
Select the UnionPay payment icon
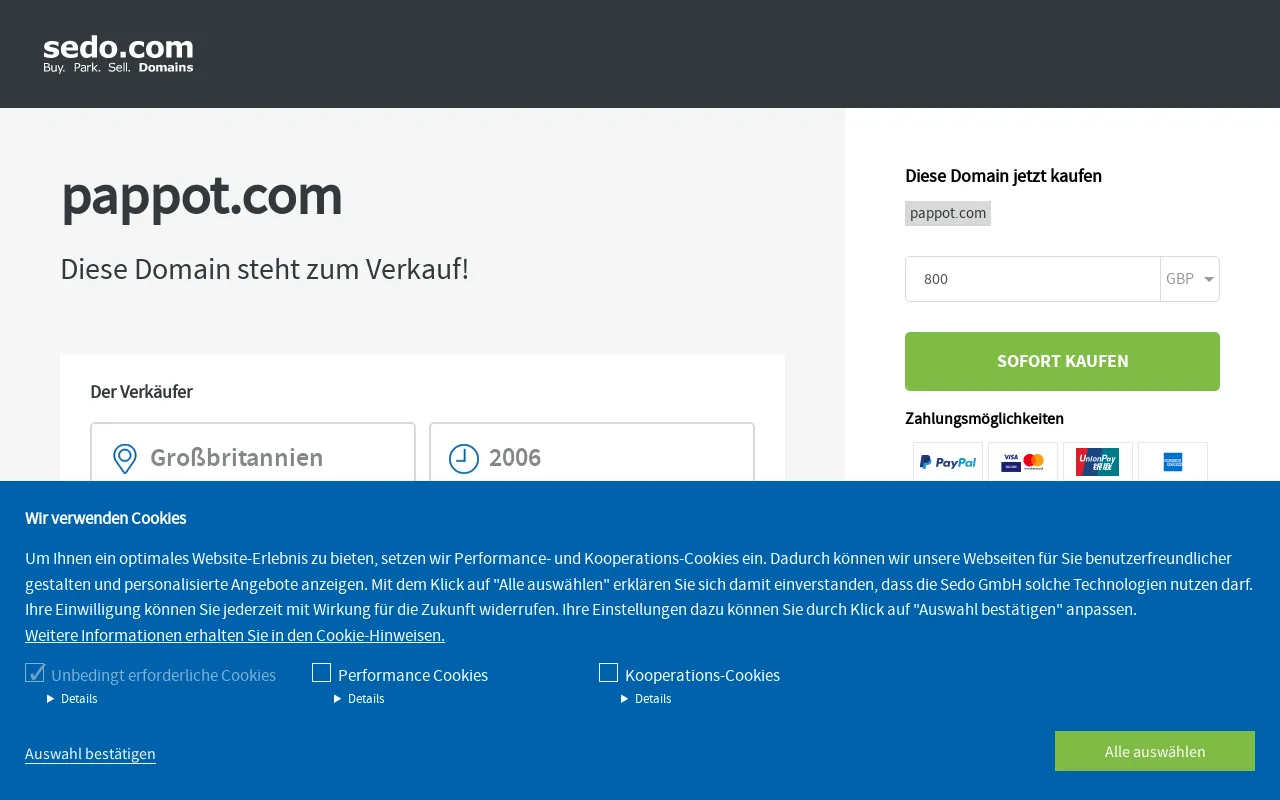[1098, 462]
